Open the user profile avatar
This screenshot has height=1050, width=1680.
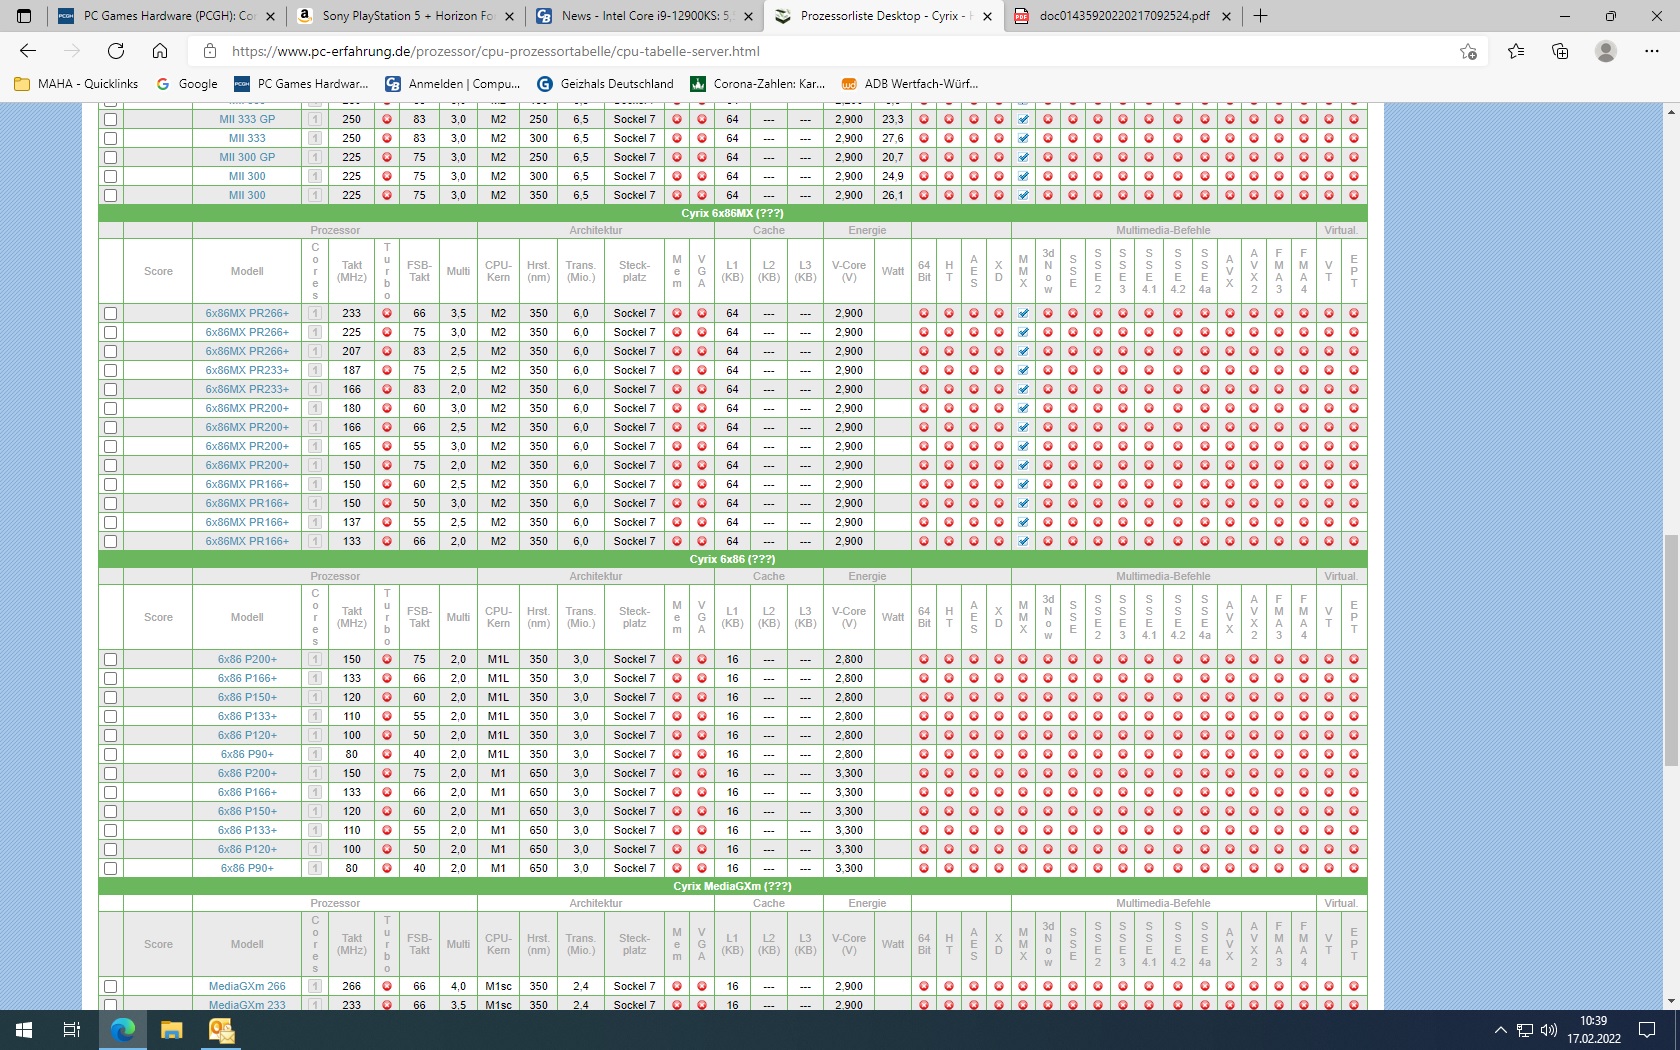click(x=1606, y=51)
